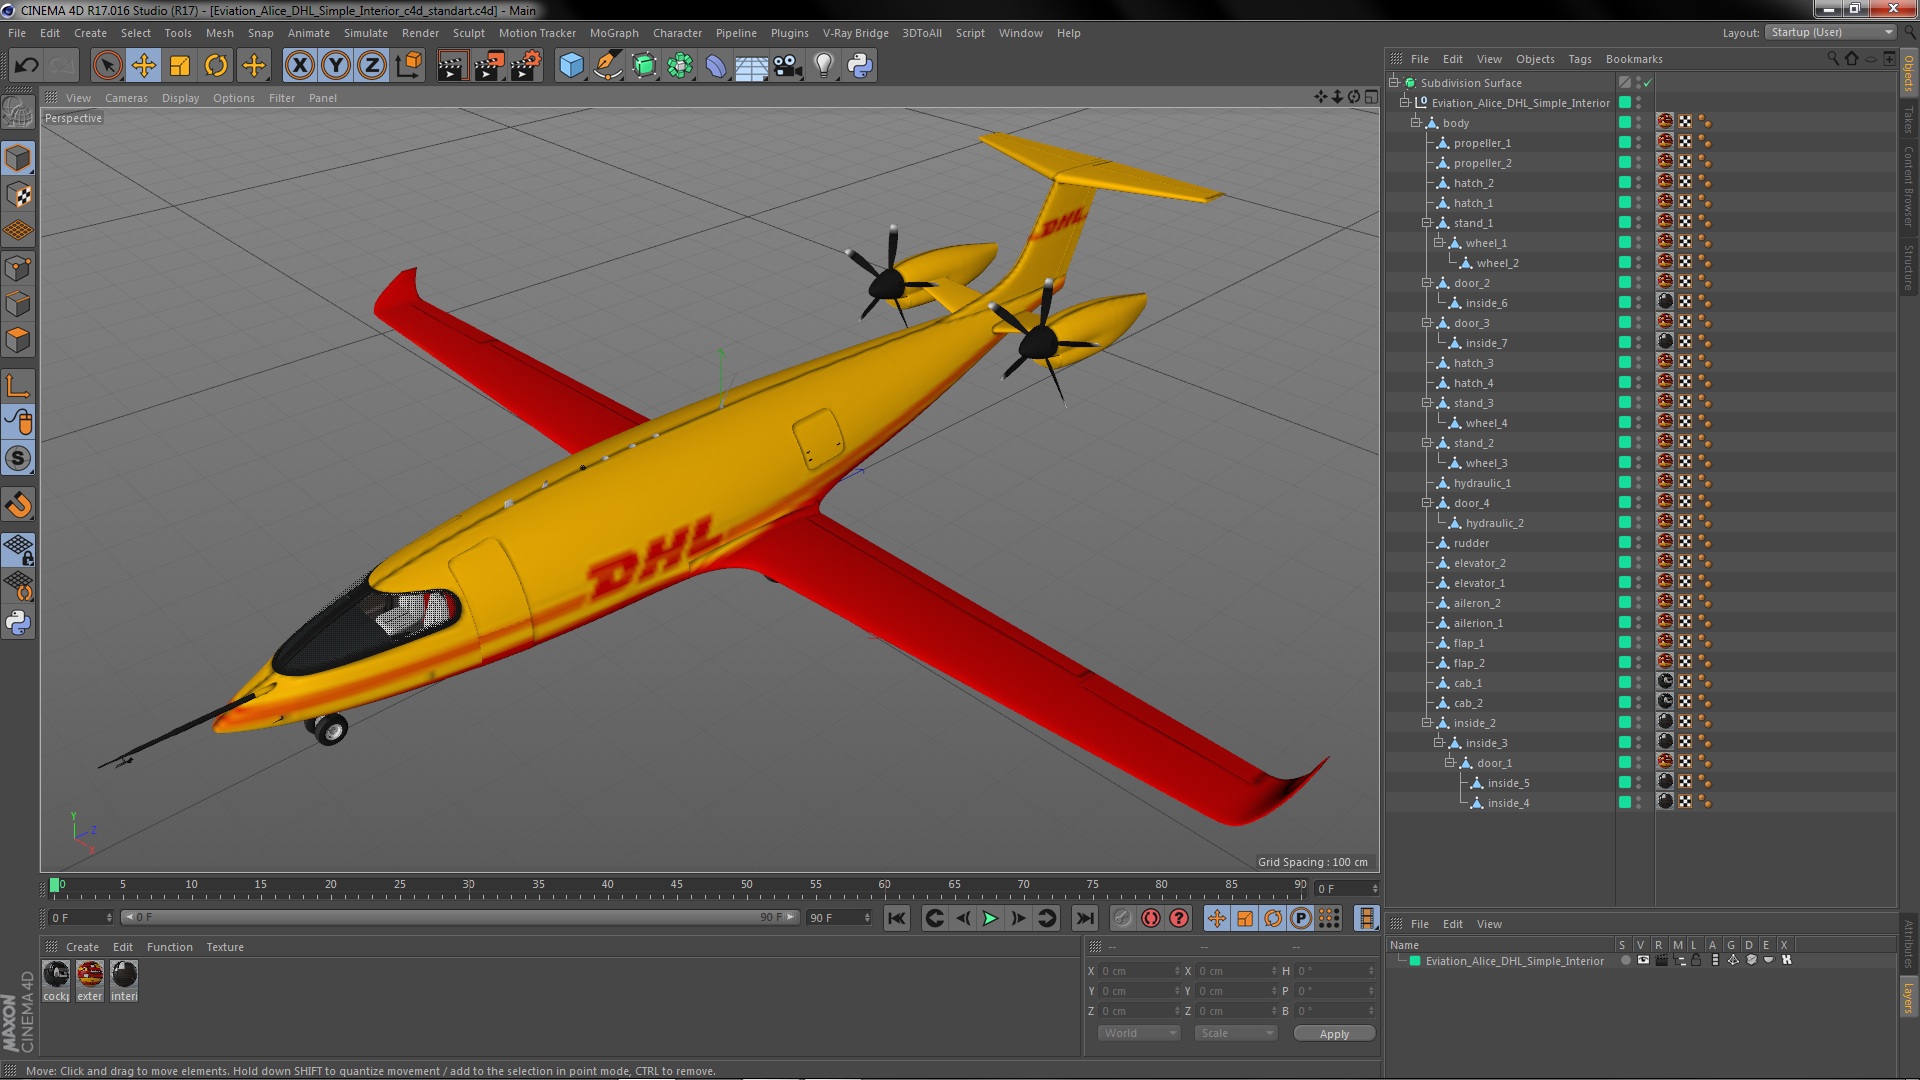Click Python icon in top toolbar
This screenshot has height=1080, width=1920.
(860, 66)
